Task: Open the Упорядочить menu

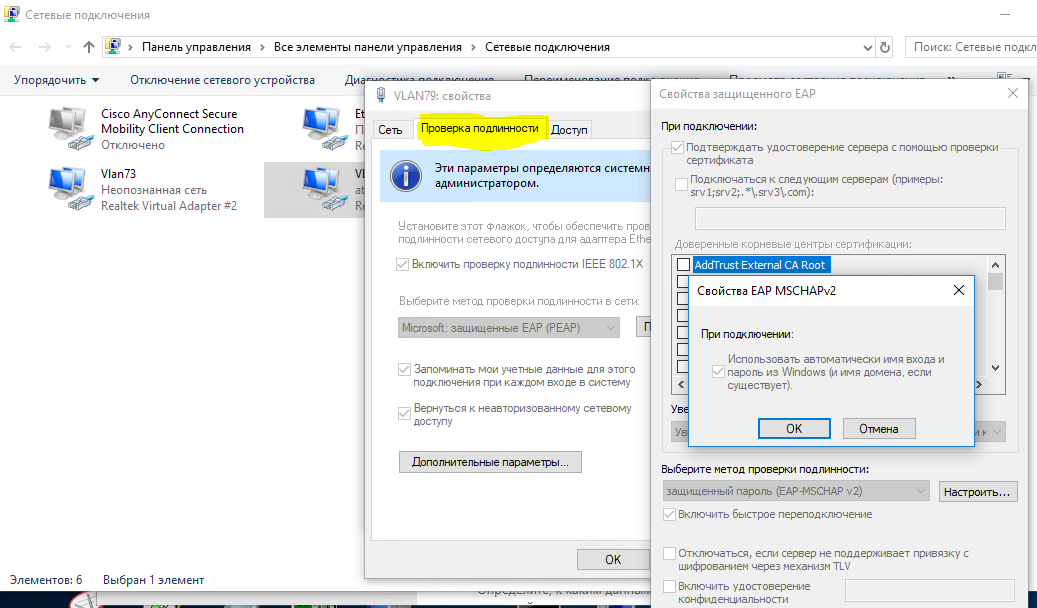Action: point(56,80)
